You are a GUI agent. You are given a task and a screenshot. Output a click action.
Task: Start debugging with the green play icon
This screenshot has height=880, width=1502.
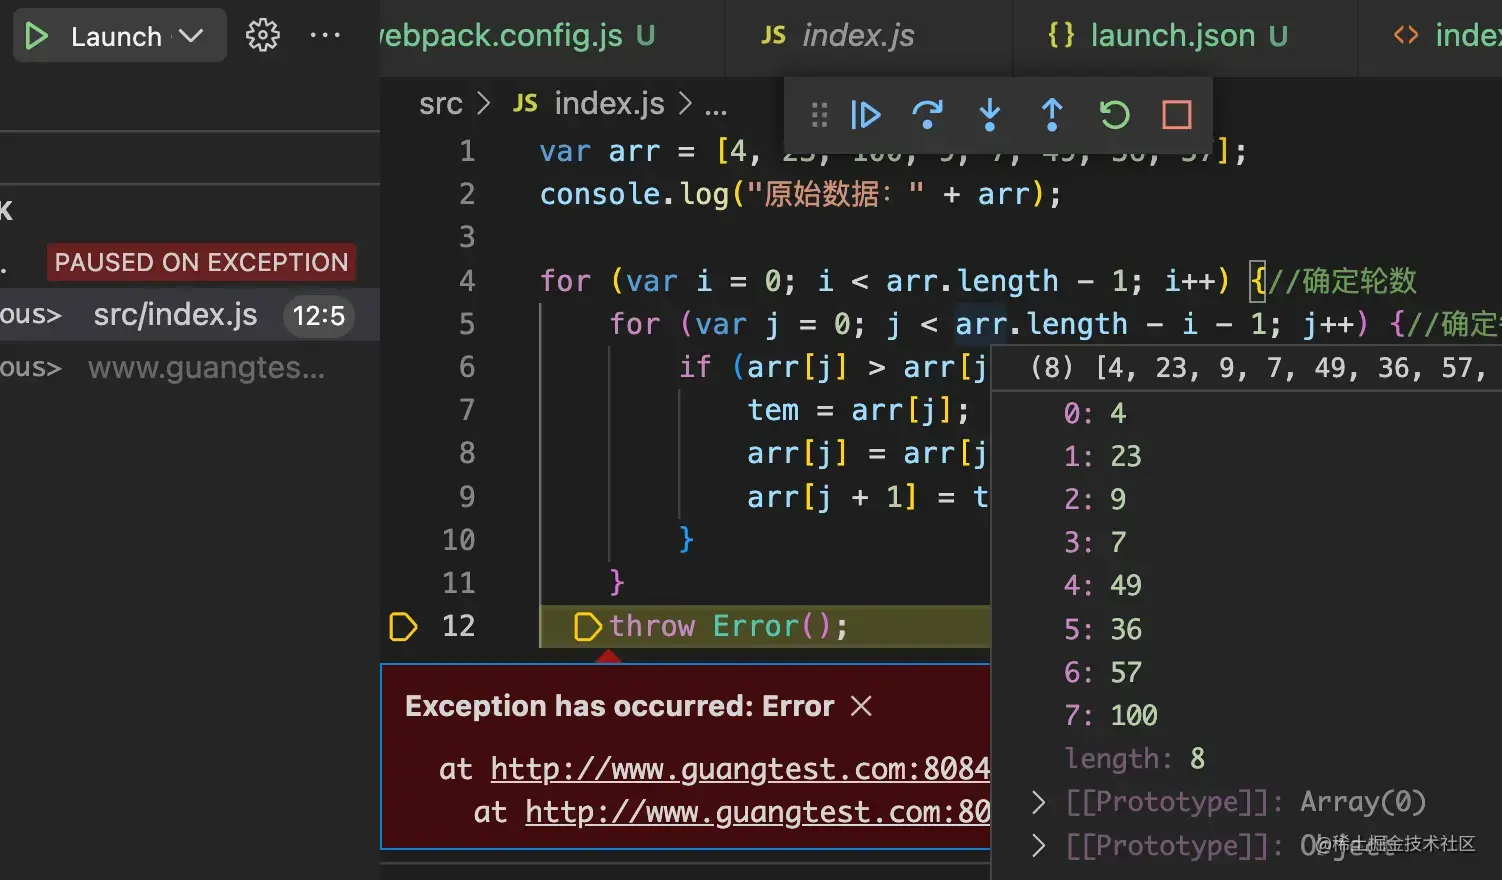37,37
